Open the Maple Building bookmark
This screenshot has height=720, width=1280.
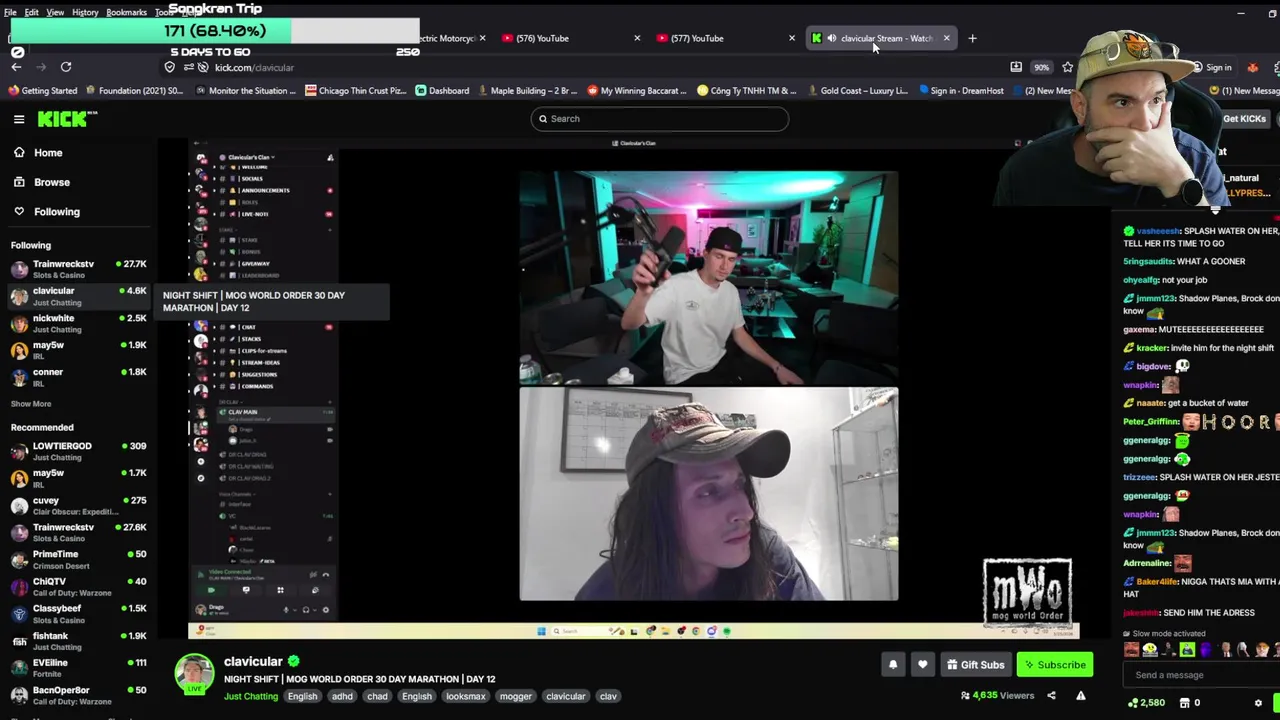530,91
